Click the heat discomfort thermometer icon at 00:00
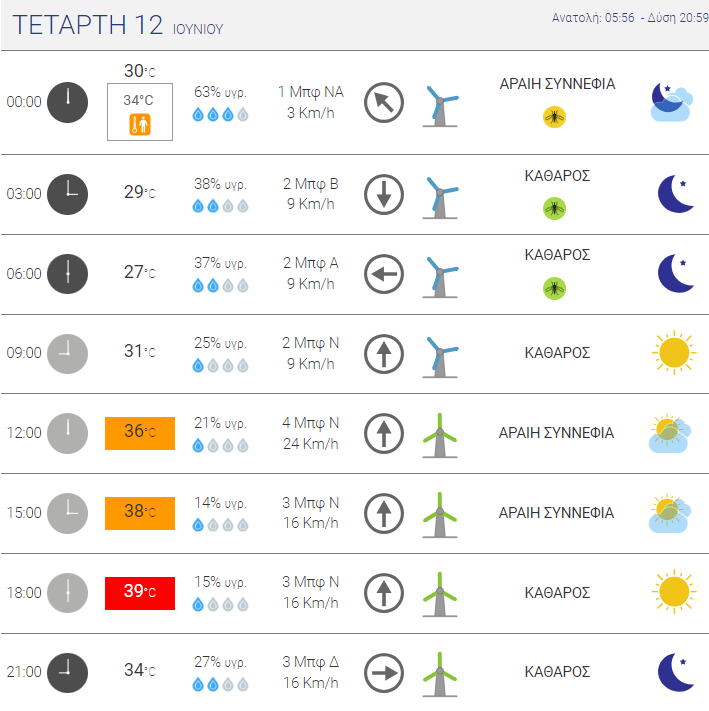Image resolution: width=709 pixels, height=711 pixels. tap(140, 124)
